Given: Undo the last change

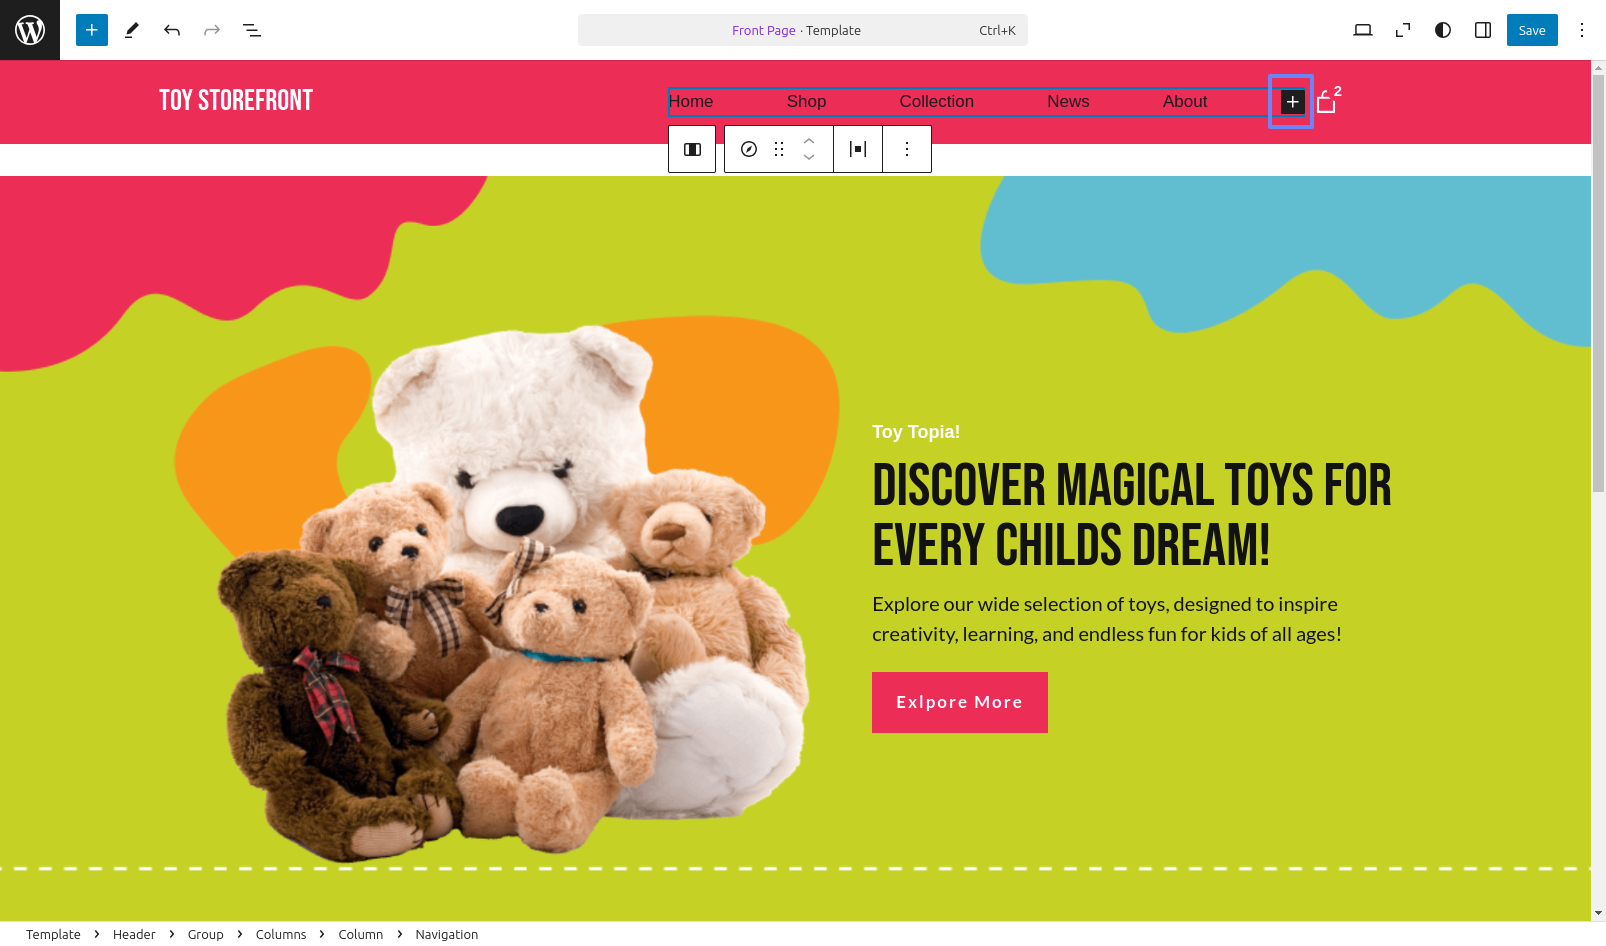Looking at the screenshot, I should point(172,30).
